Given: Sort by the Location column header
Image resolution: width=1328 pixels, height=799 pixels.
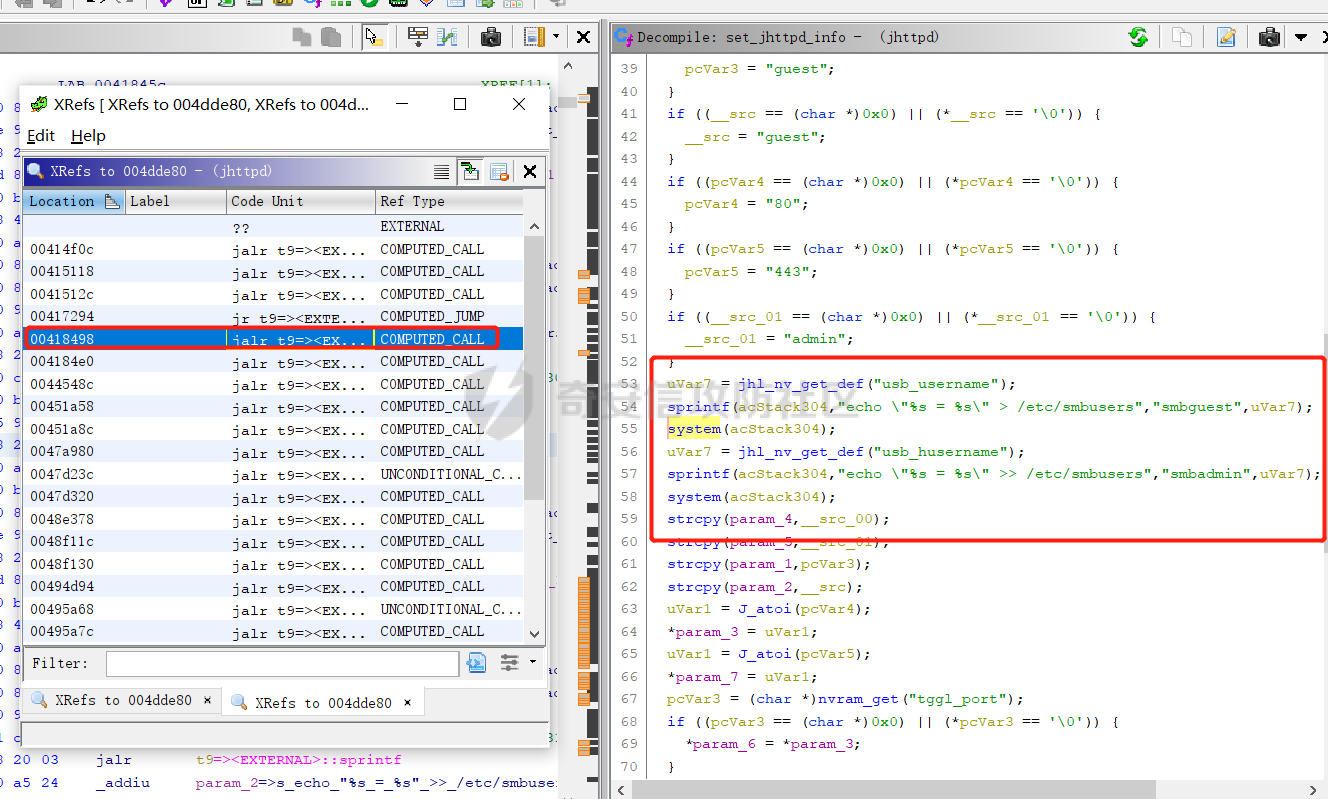Looking at the screenshot, I should click(x=75, y=201).
